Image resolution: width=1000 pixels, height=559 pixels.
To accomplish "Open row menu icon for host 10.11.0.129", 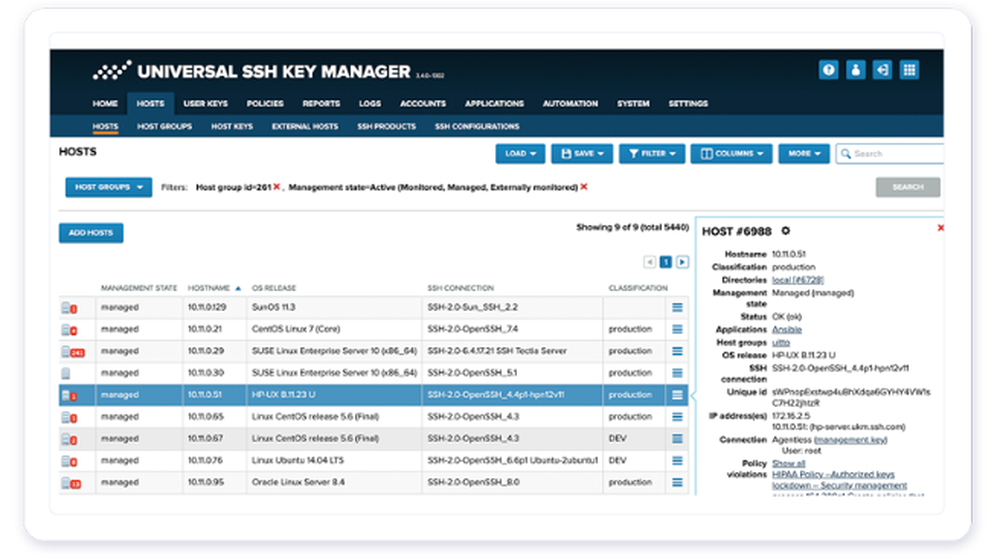I will click(677, 307).
